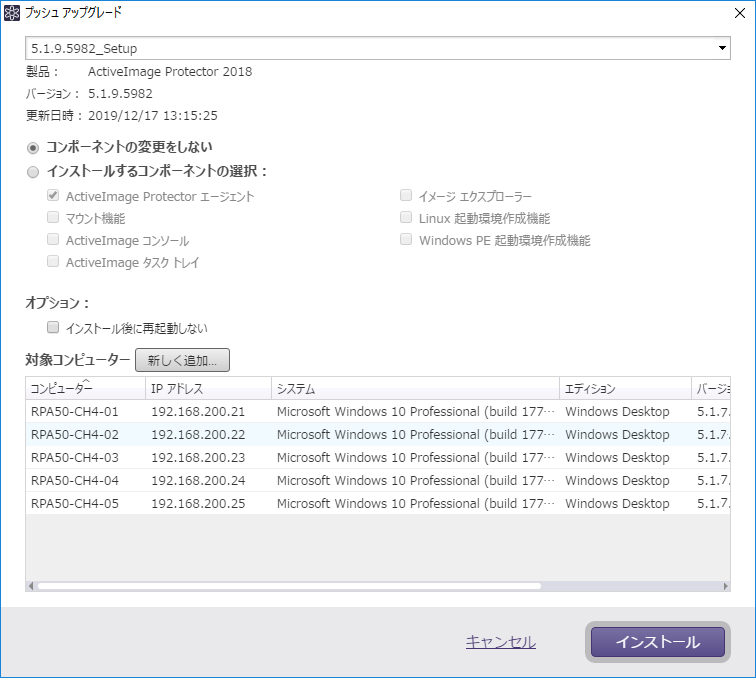Click the scrollbar's left arrow
The image size is (756, 678).
(30, 586)
